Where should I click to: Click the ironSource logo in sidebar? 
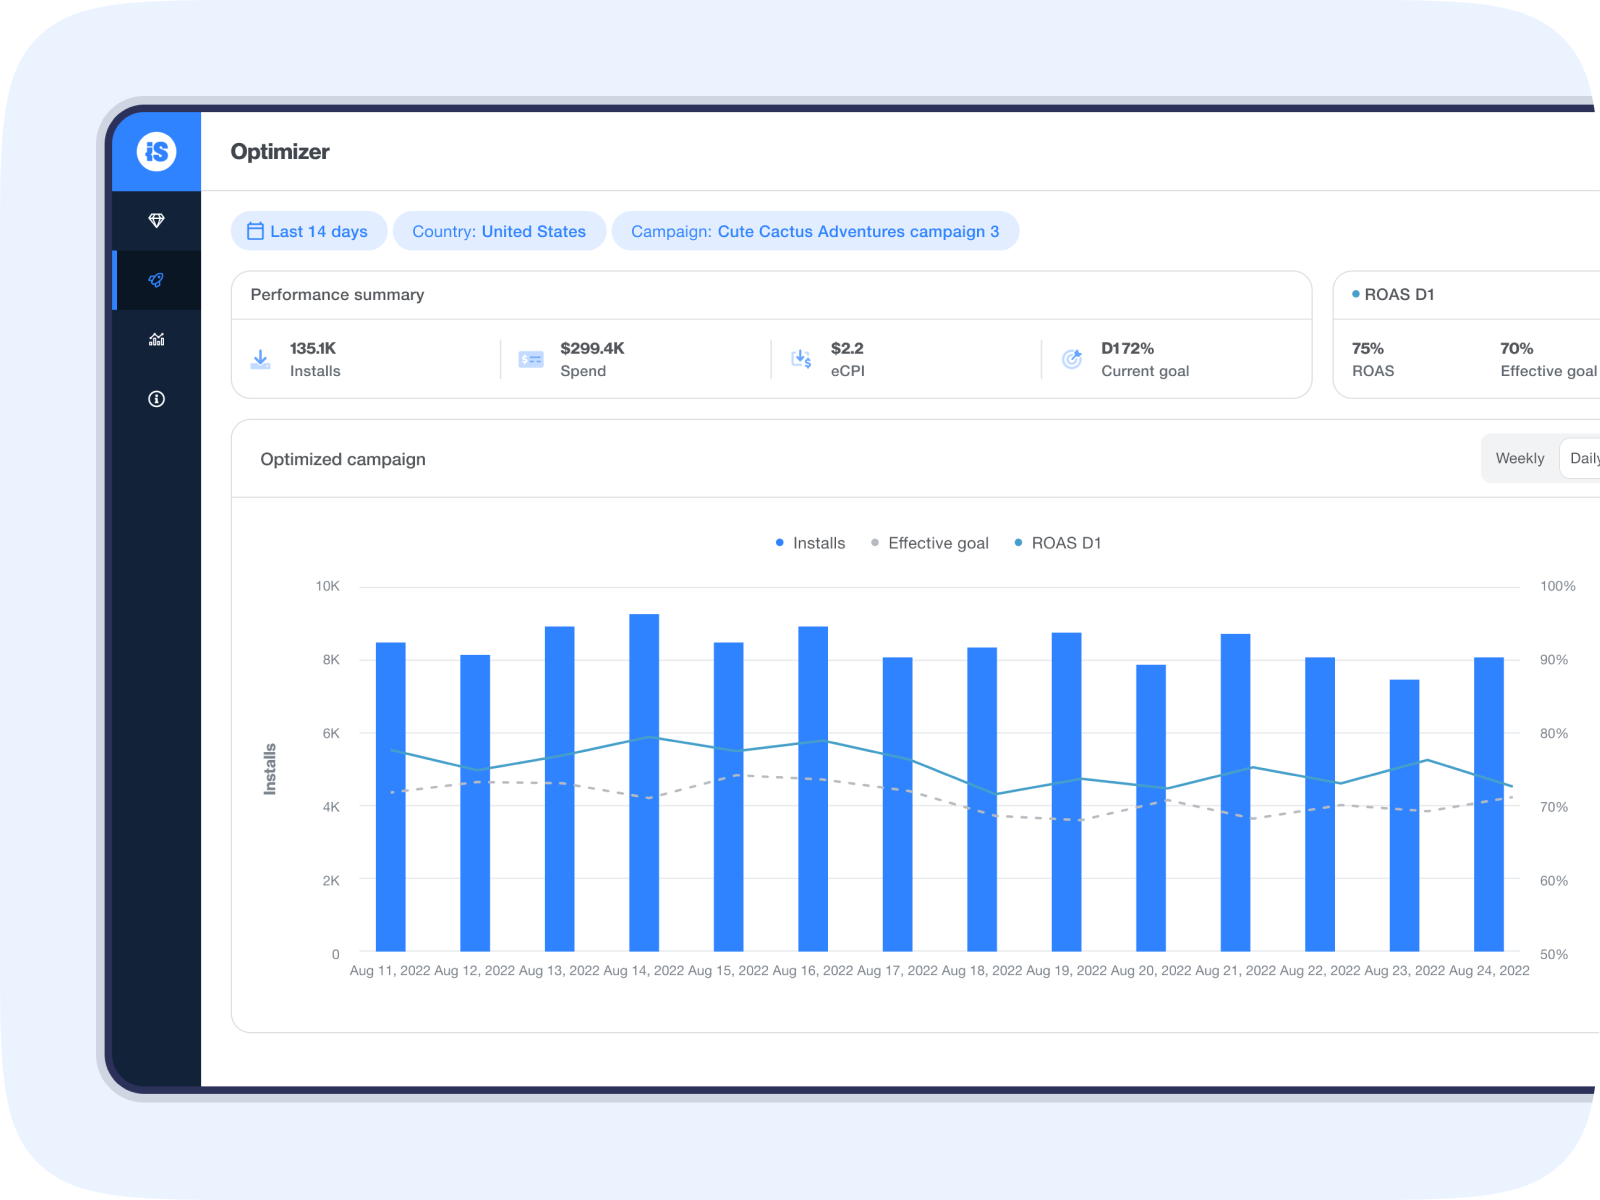(x=156, y=151)
